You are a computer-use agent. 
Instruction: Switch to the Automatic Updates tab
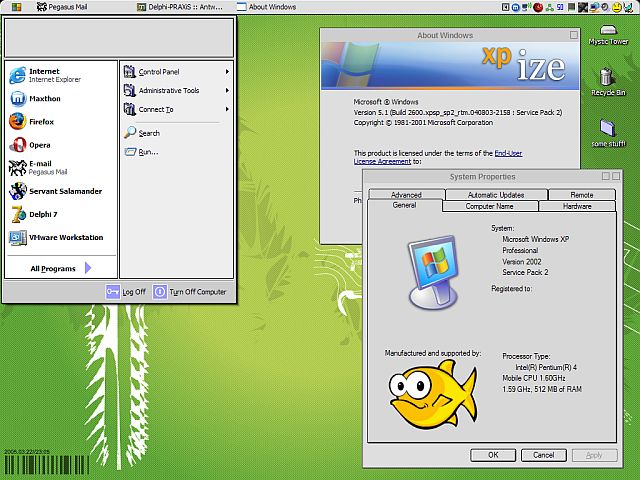coord(496,195)
